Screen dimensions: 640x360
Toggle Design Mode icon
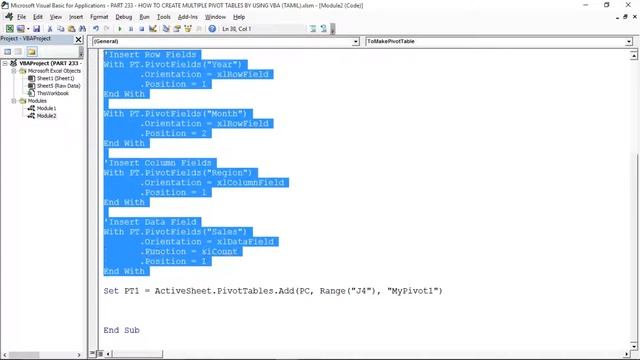(x=153, y=29)
